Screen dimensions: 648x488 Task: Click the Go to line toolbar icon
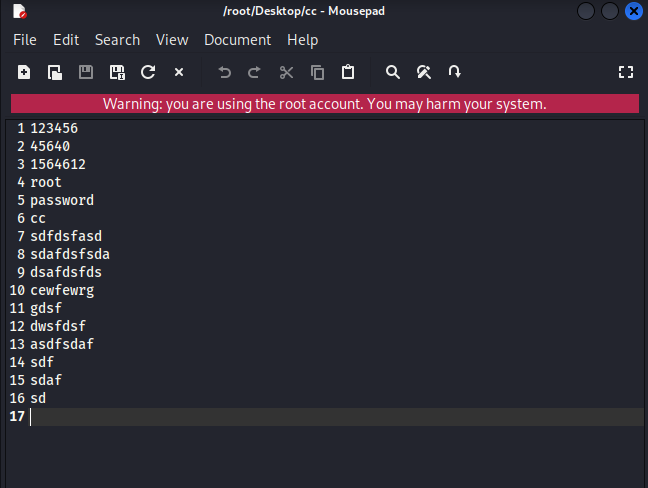[x=454, y=72]
